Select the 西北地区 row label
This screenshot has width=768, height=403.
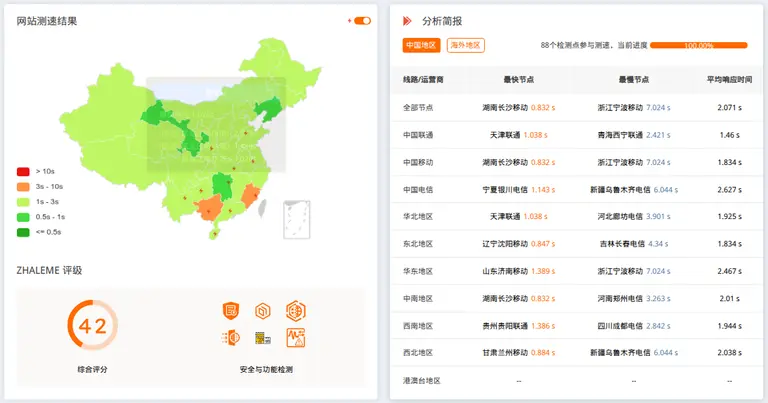(x=418, y=352)
